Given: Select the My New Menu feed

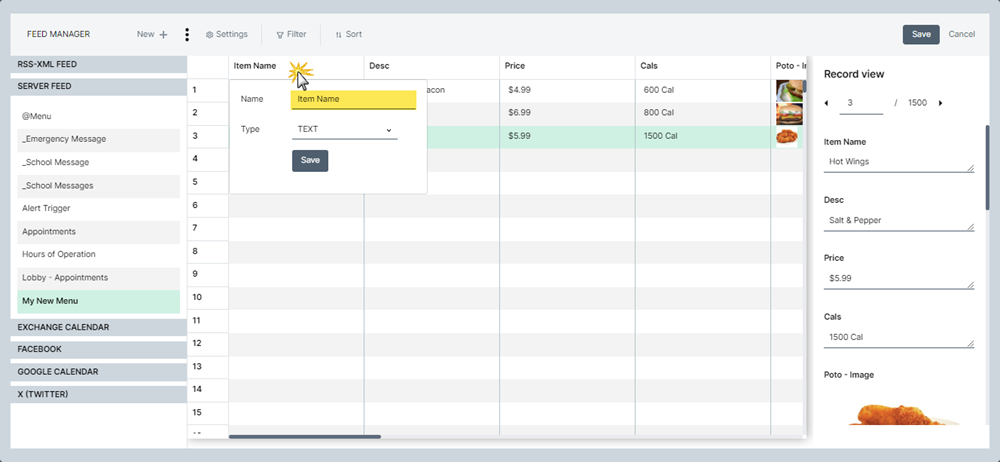Looking at the screenshot, I should point(98,301).
